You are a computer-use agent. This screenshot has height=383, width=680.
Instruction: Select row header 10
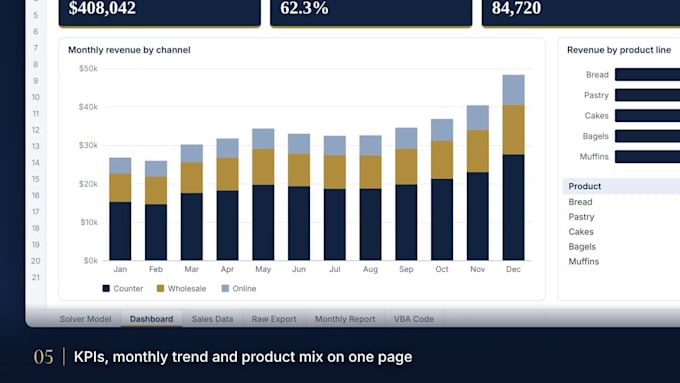tap(36, 97)
